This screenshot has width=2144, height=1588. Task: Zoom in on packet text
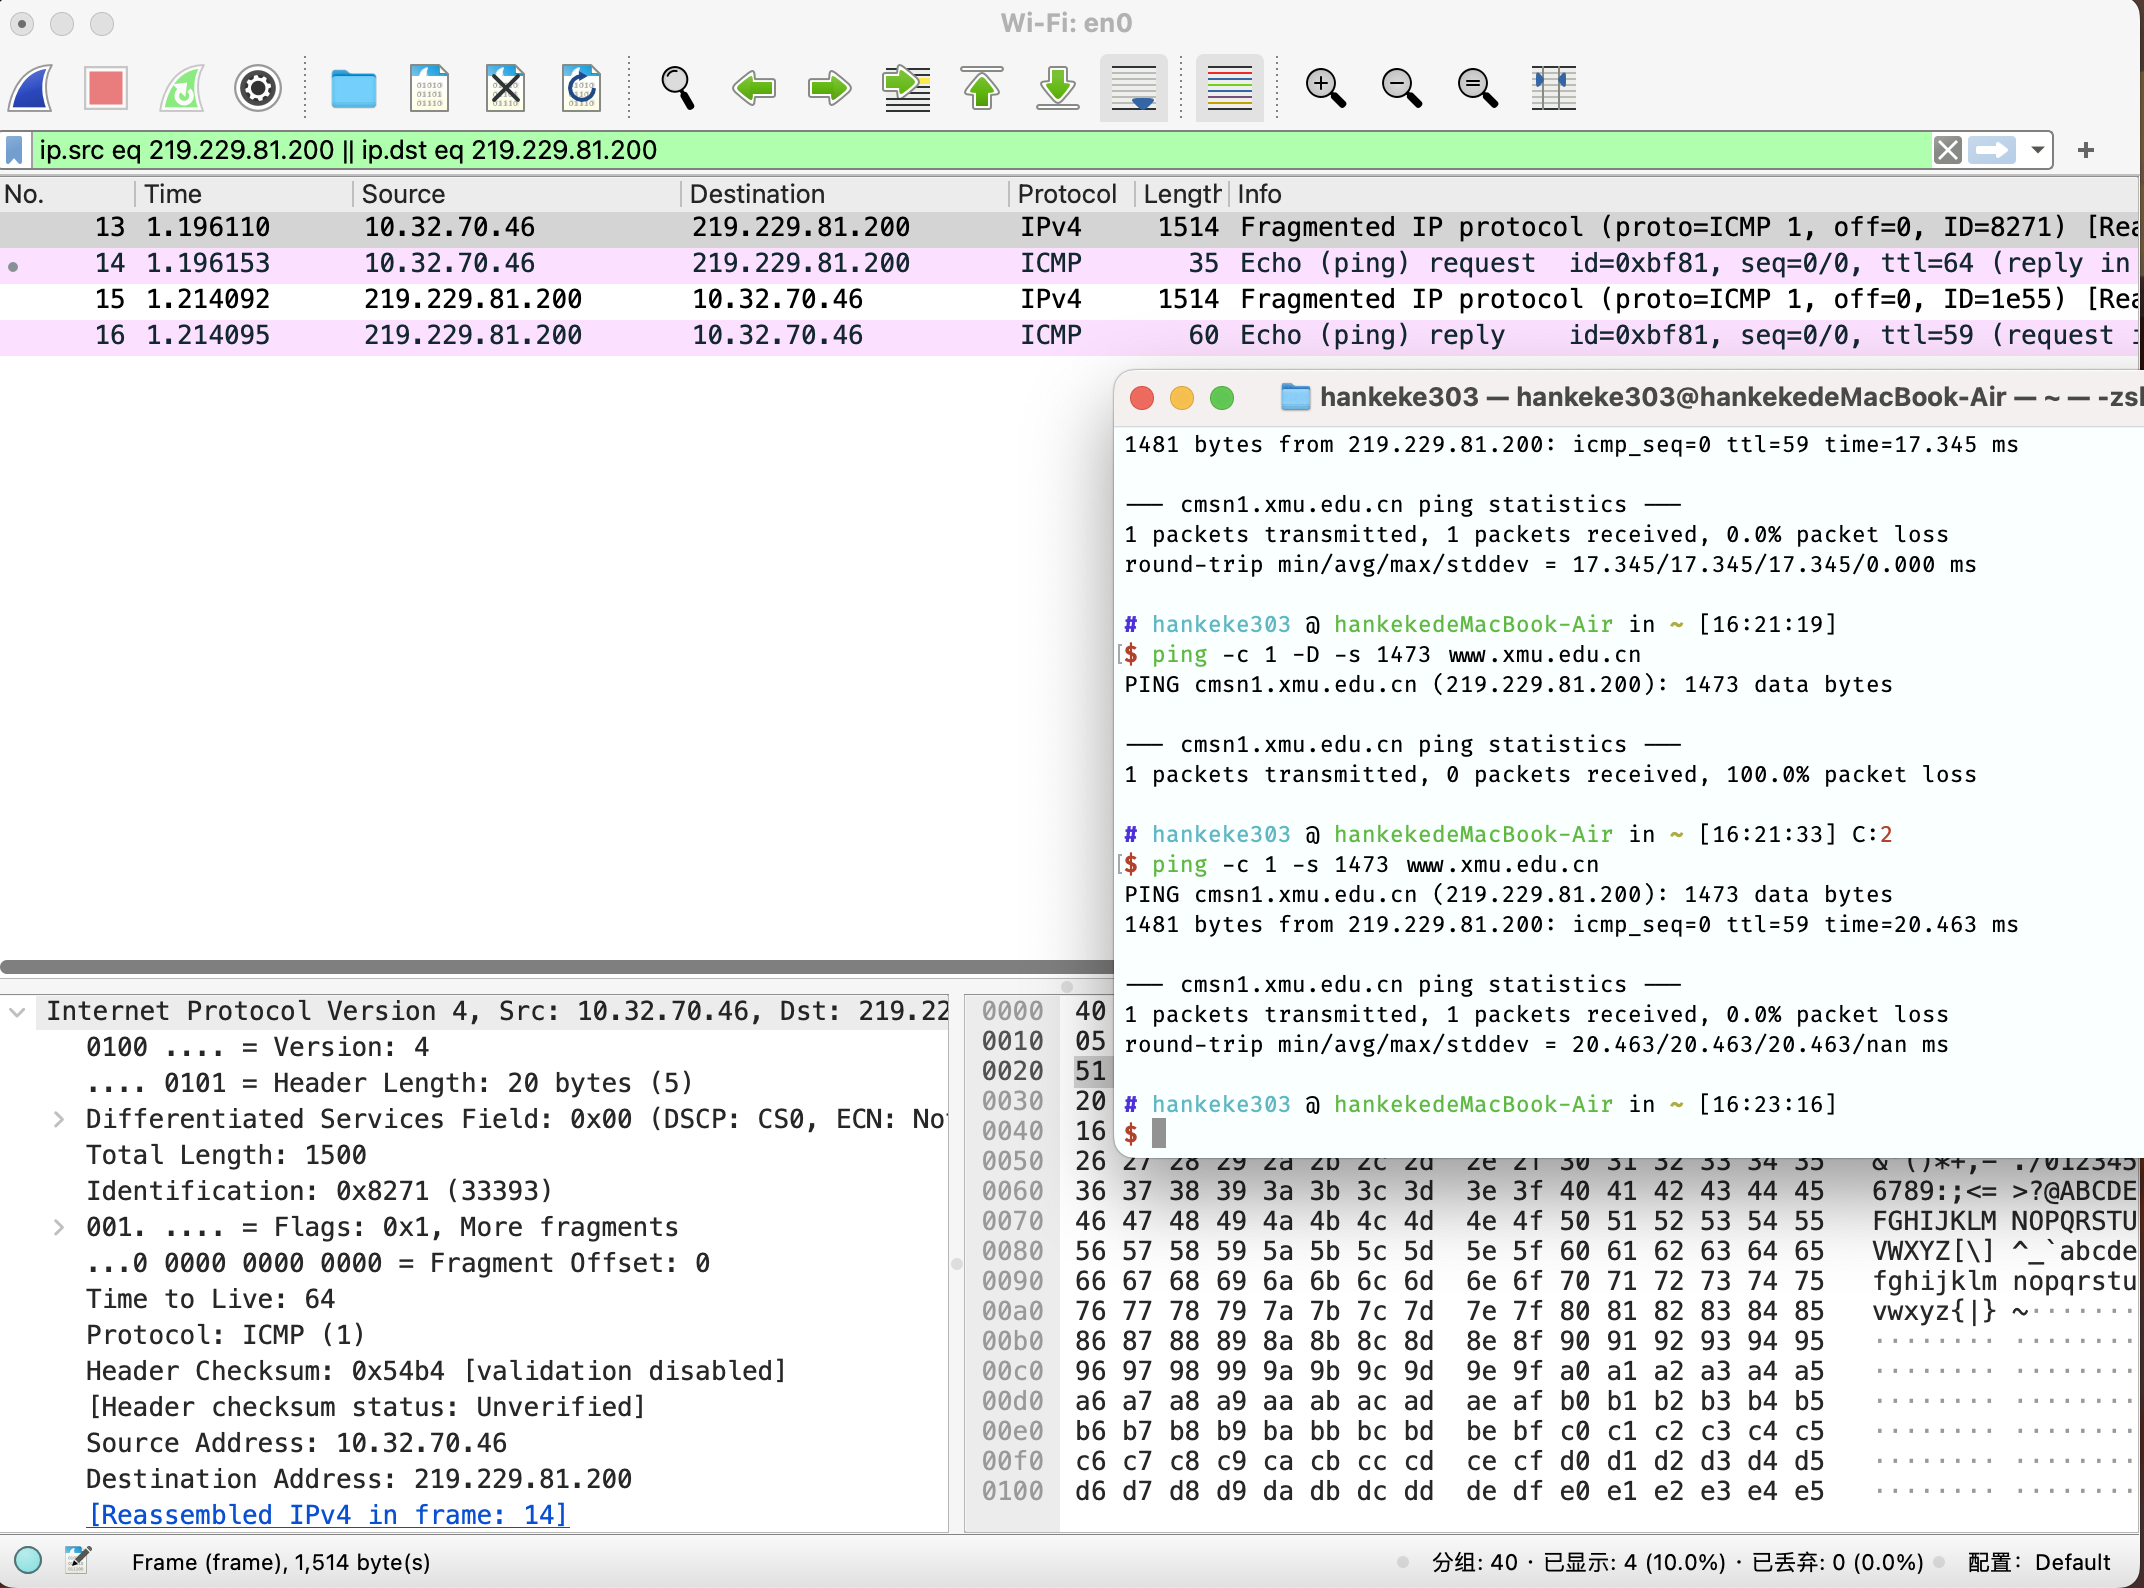point(1326,88)
